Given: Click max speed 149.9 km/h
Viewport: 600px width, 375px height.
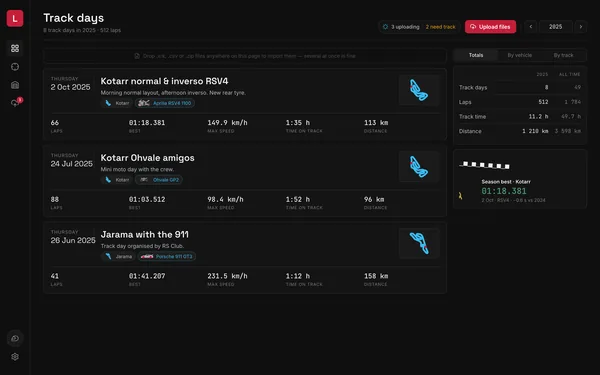Looking at the screenshot, I should (227, 123).
